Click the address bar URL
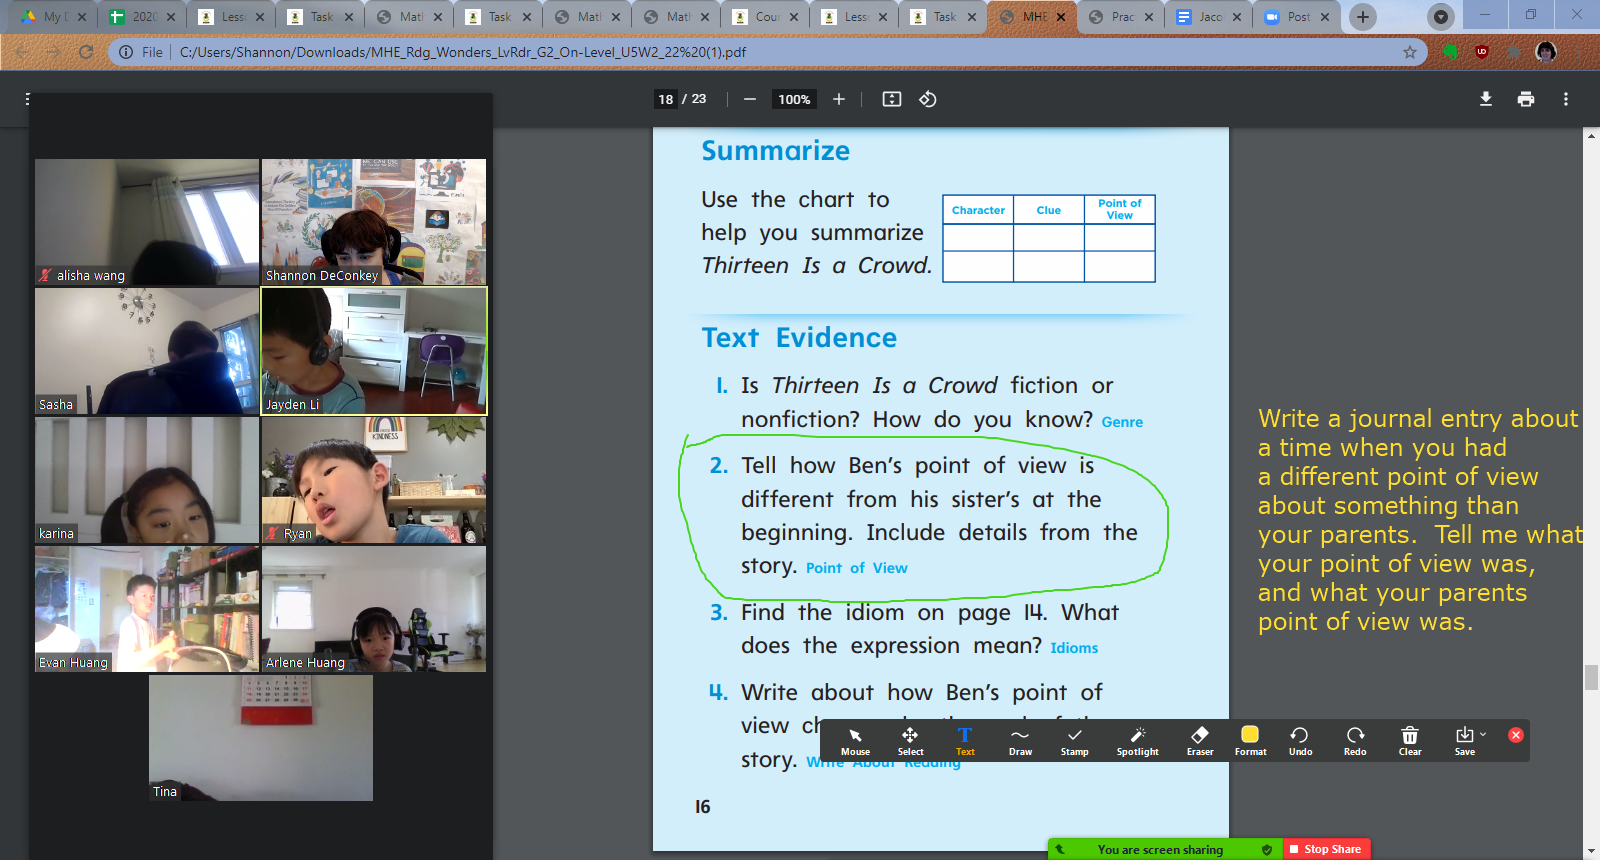 [463, 52]
